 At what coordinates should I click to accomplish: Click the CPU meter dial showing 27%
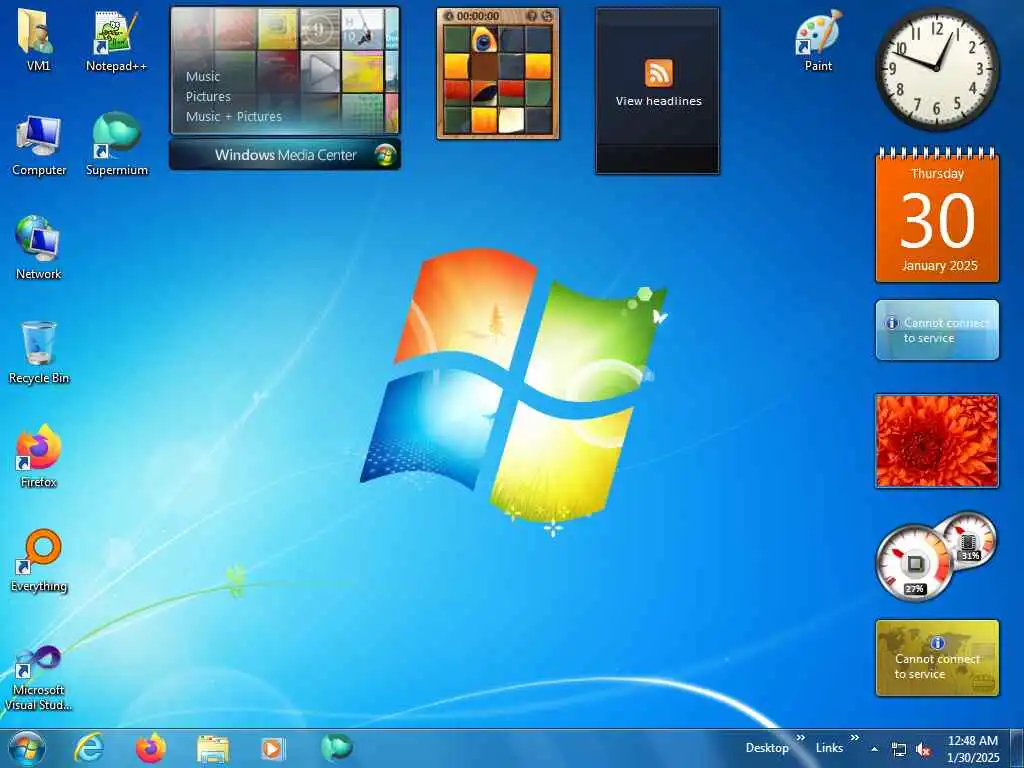tap(914, 564)
